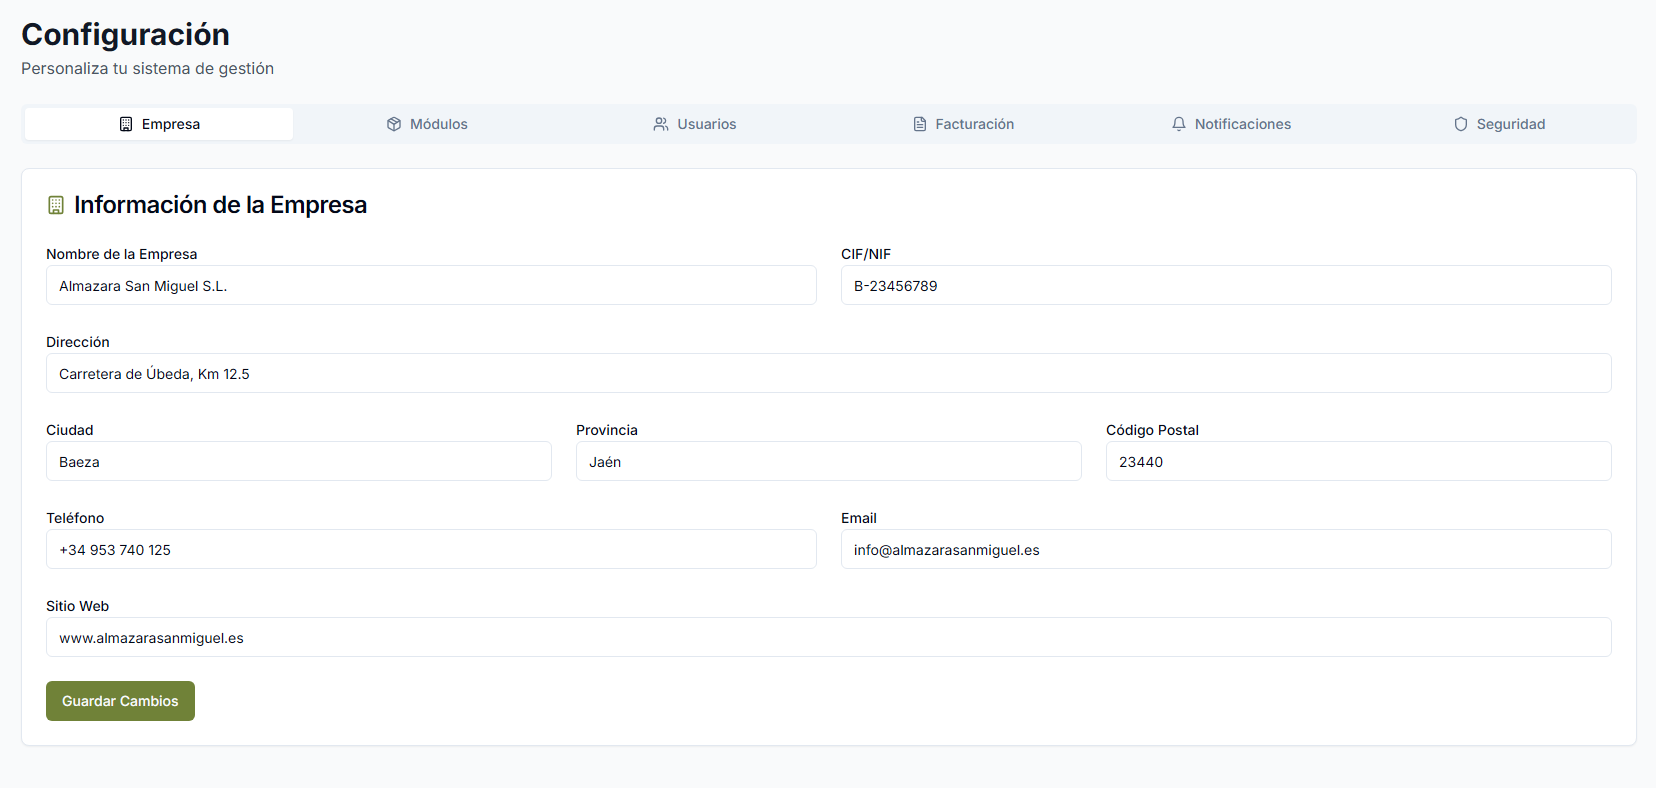Switch to the Módulos tab label

tap(438, 124)
